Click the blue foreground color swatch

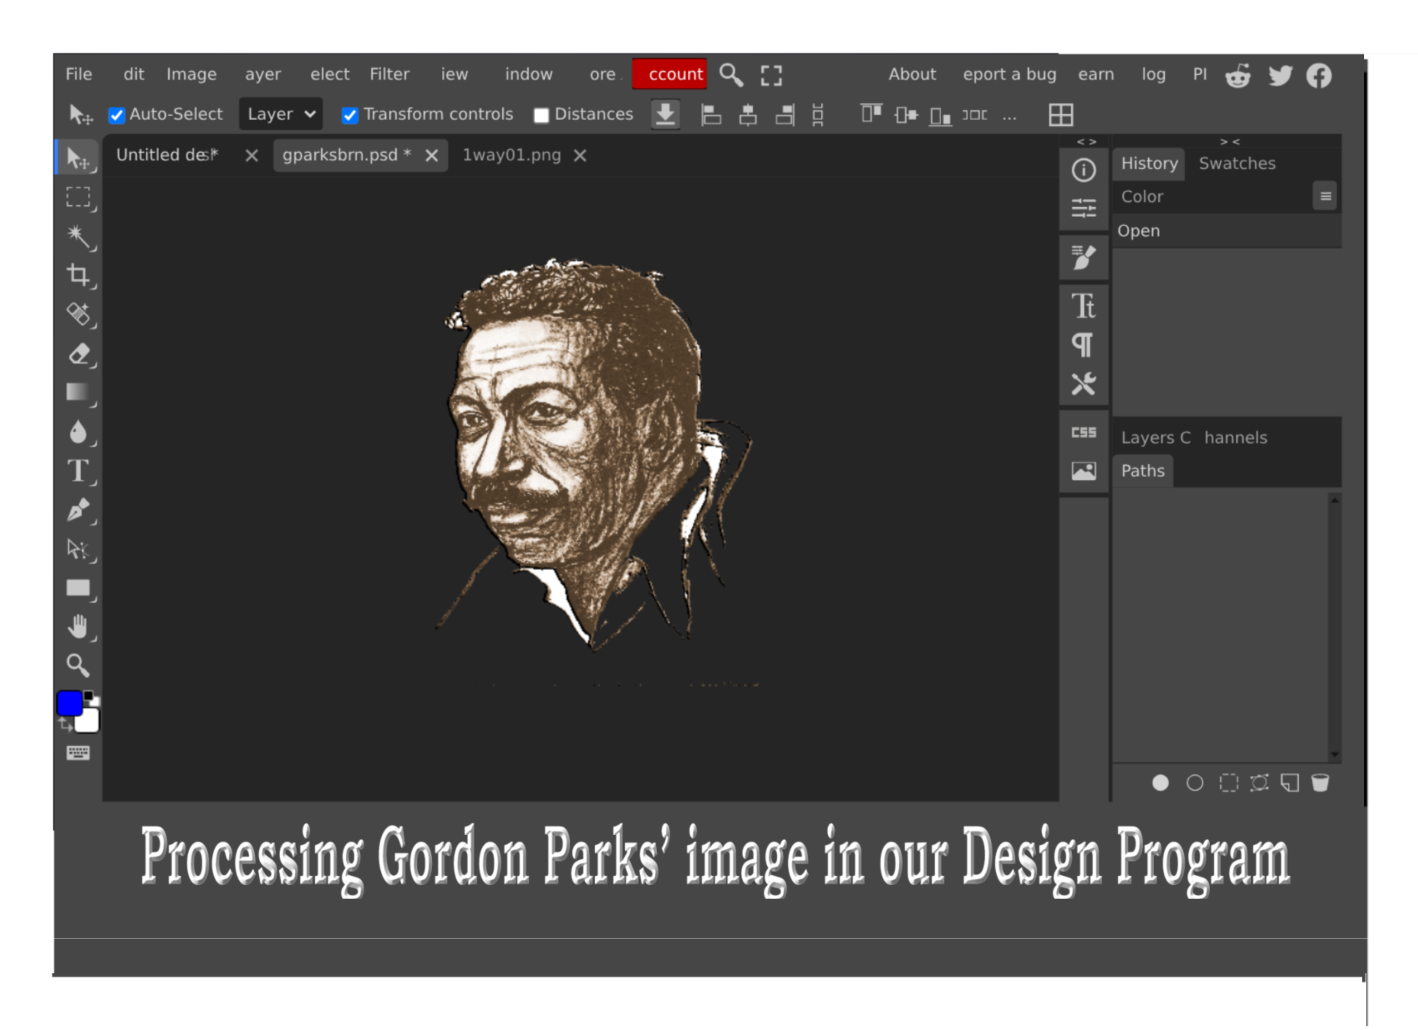[x=69, y=703]
